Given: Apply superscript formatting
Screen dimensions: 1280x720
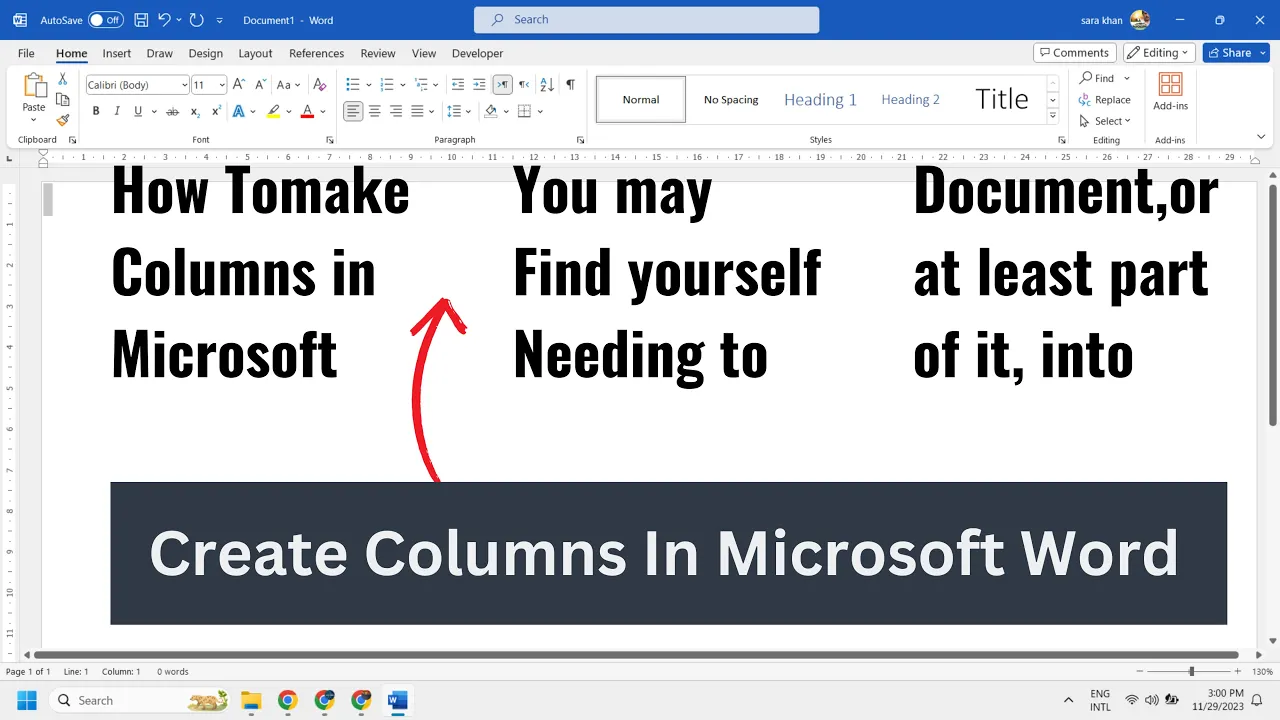Looking at the screenshot, I should (216, 111).
